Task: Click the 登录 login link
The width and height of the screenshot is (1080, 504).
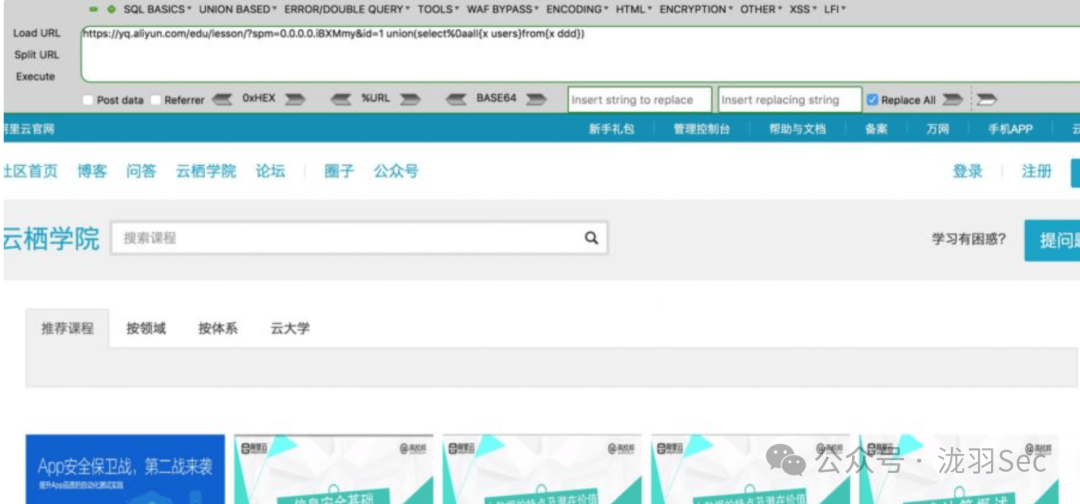Action: pos(967,171)
